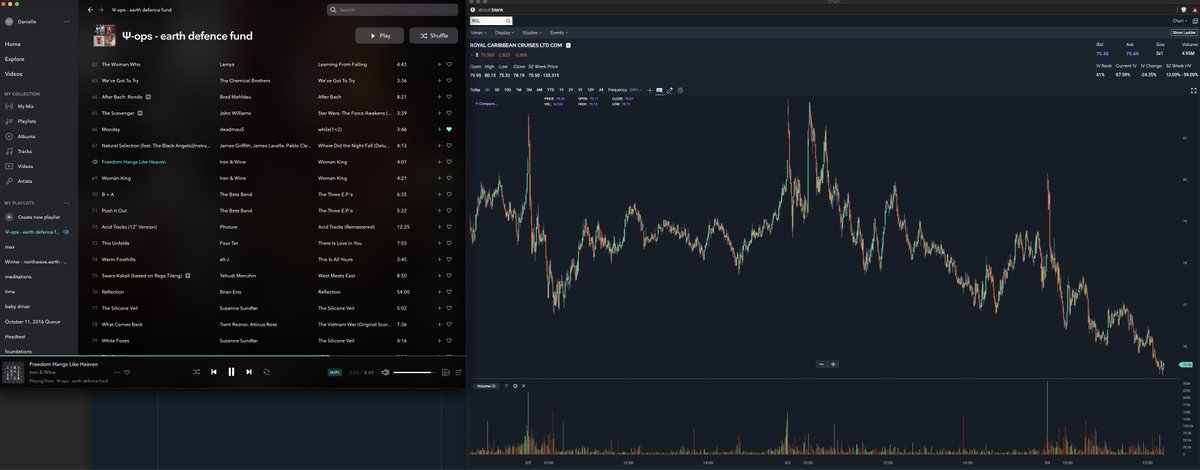Favorite We've Got To Try track
Image resolution: width=1200 pixels, height=470 pixels.
click(449, 80)
